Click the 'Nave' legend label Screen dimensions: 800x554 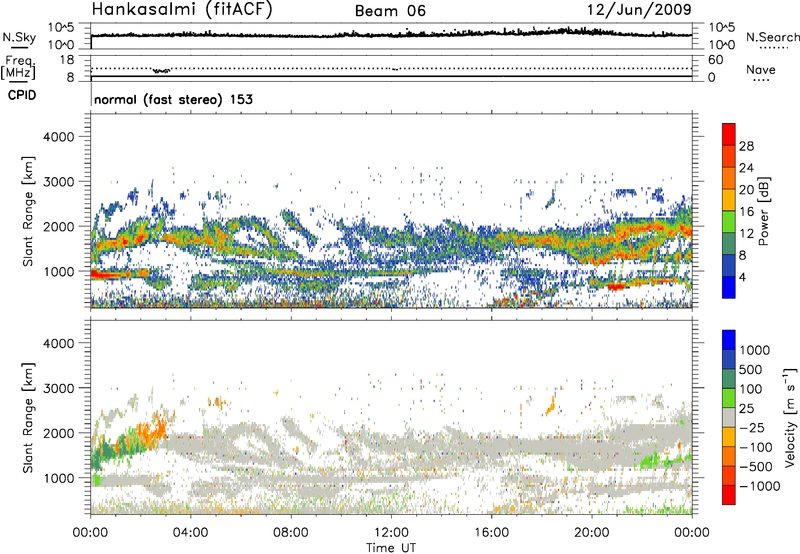coord(761,69)
